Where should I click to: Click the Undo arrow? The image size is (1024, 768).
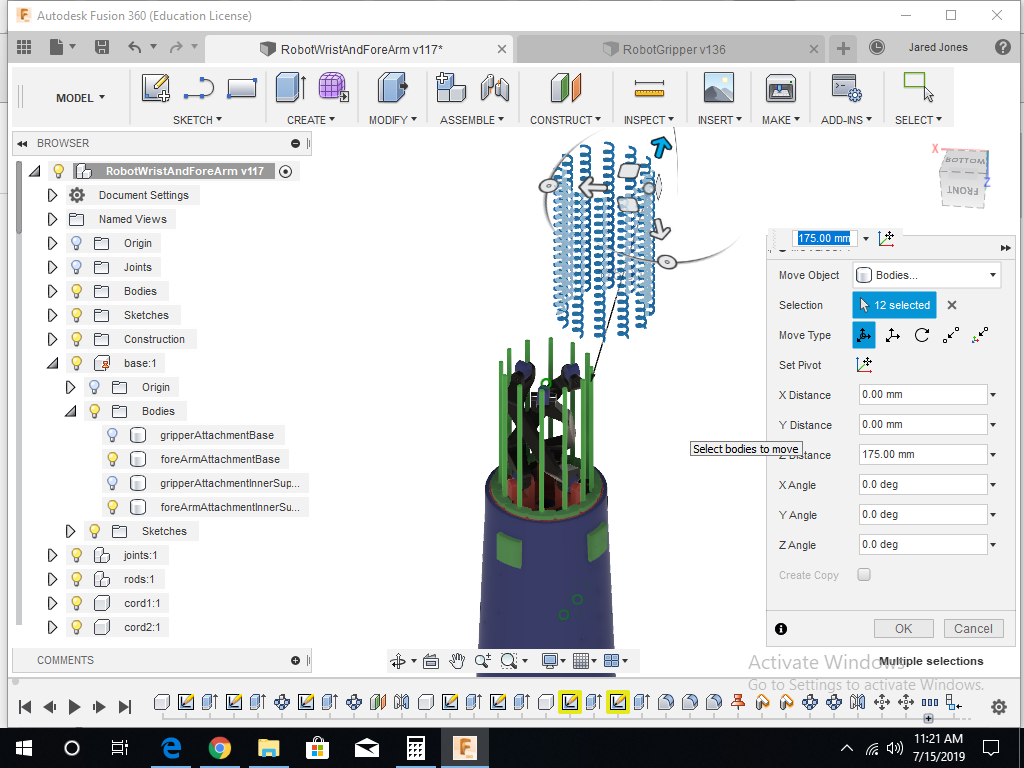point(135,47)
